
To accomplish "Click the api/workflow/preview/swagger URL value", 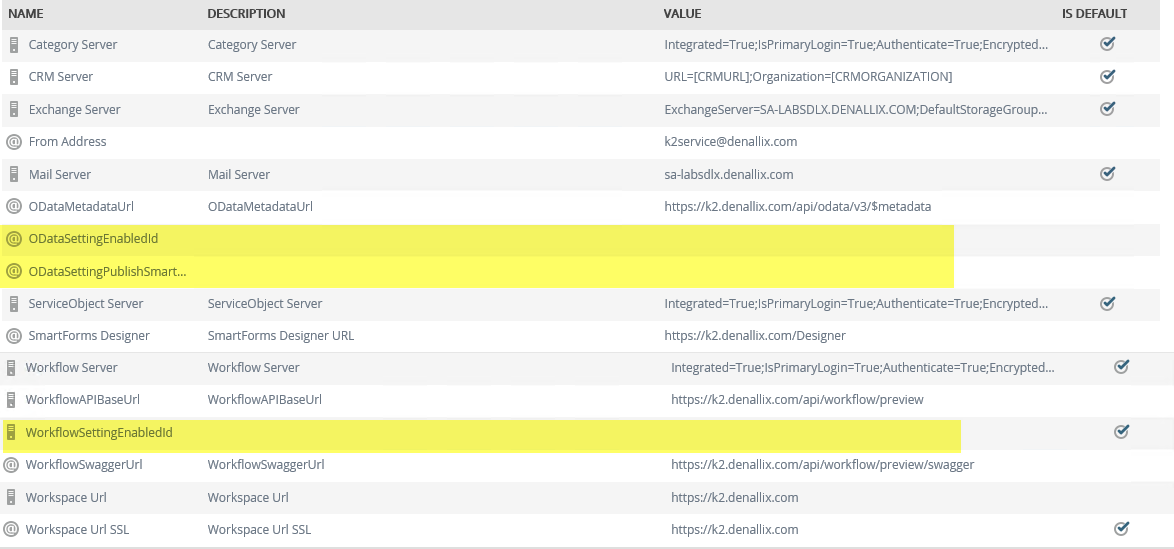I will [822, 465].
